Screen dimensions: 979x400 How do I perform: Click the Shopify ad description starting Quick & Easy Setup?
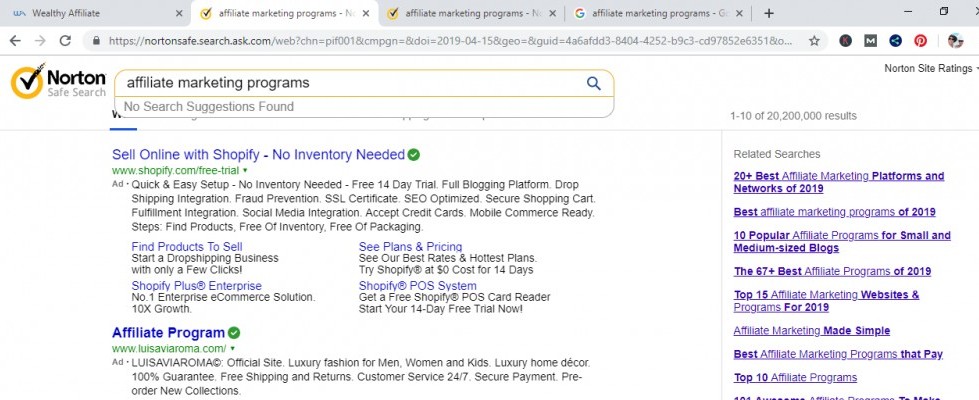[363, 205]
